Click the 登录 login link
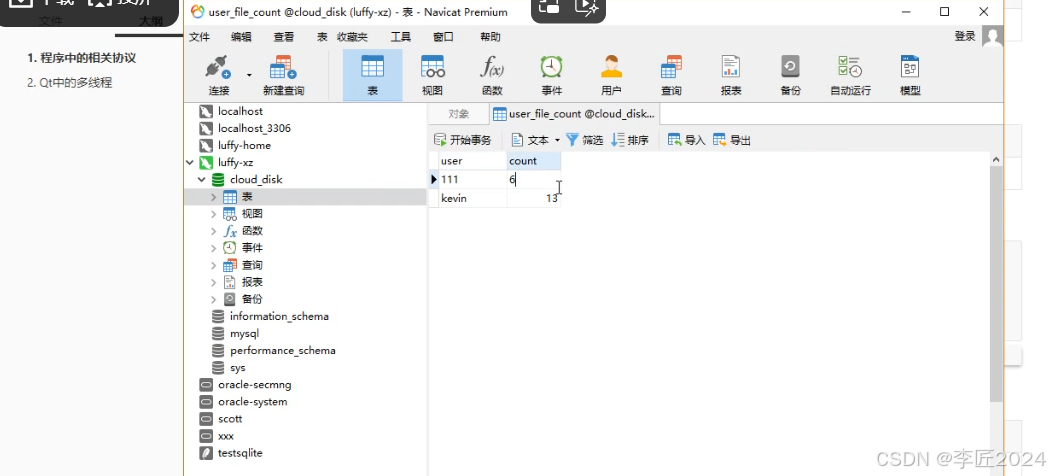 click(965, 37)
